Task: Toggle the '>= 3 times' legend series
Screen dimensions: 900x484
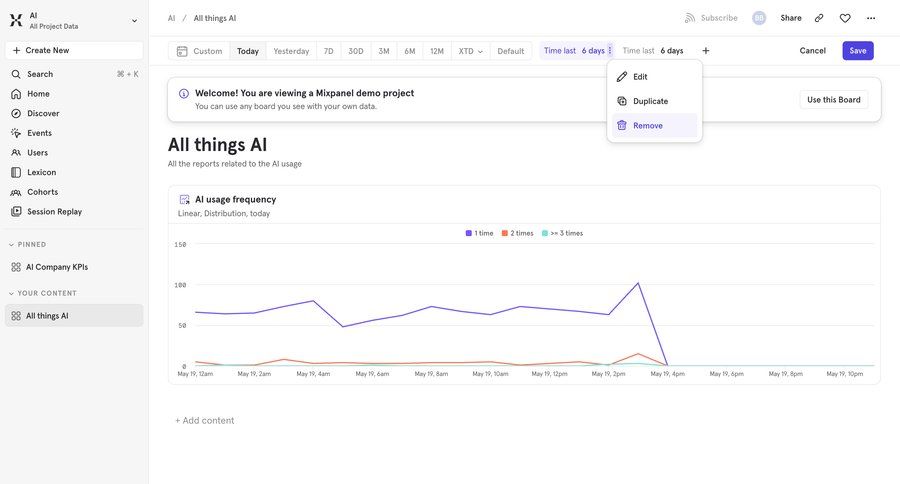Action: (561, 233)
